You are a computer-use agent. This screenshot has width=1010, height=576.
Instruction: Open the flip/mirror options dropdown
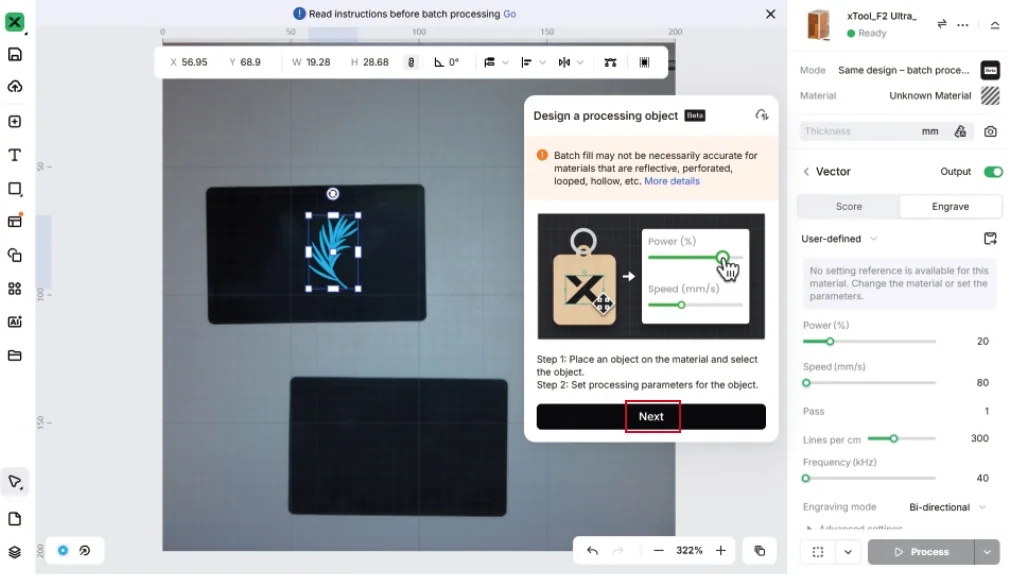(x=571, y=62)
